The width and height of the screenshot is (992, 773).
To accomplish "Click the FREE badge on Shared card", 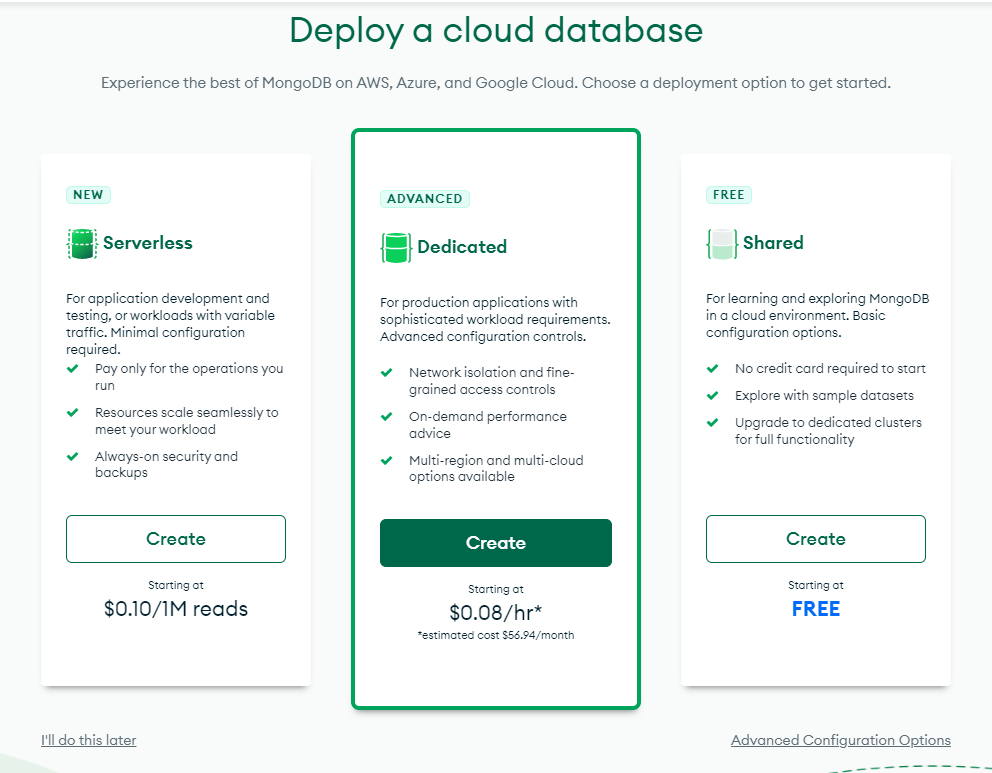I will click(729, 195).
